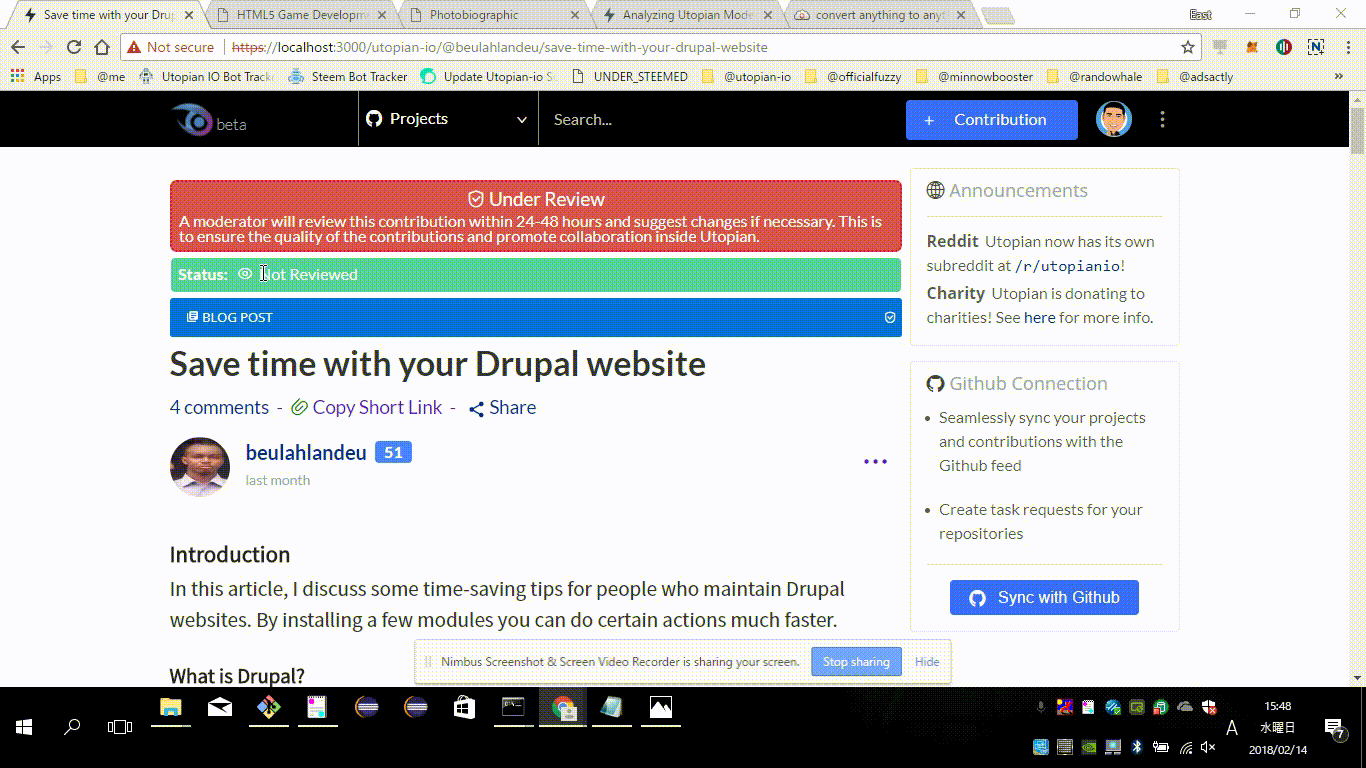Open the post options ellipsis menu
The width and height of the screenshot is (1366, 768).
coord(875,462)
